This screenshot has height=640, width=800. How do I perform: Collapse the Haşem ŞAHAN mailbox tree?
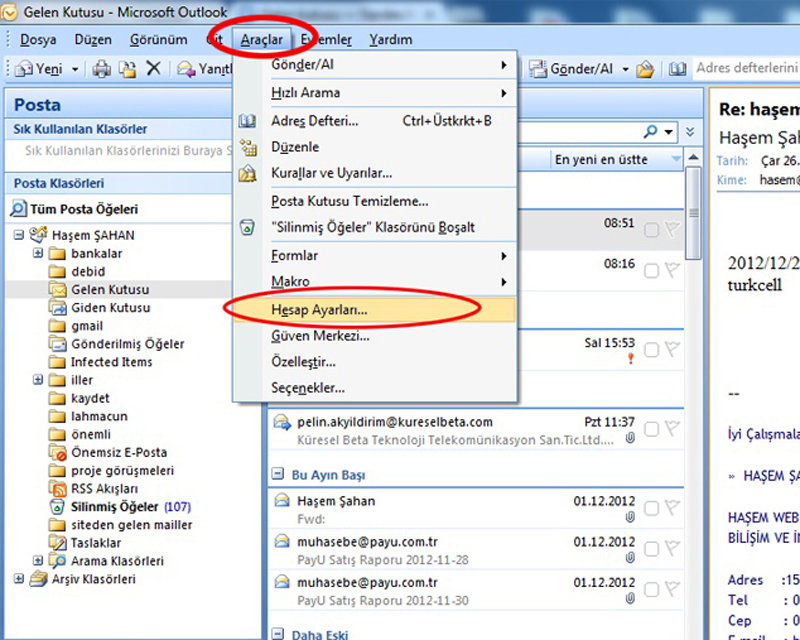click(x=19, y=235)
